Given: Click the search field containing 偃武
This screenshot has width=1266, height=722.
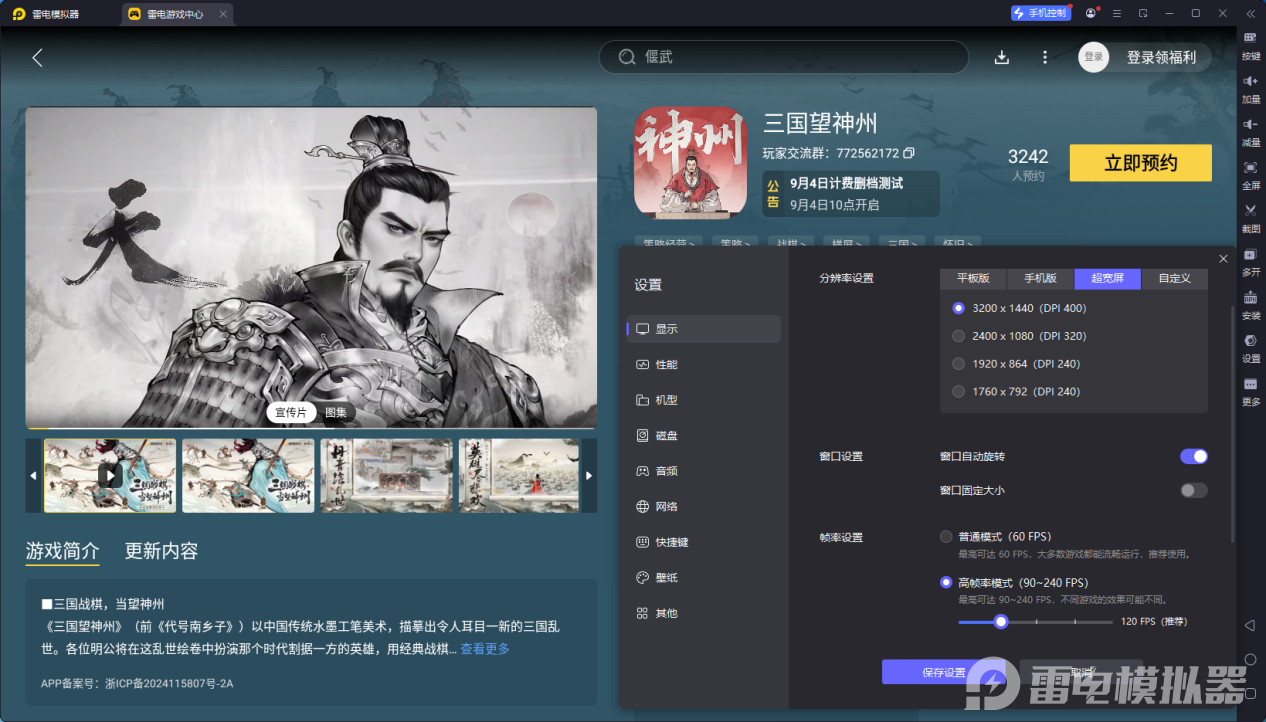Looking at the screenshot, I should (x=783, y=57).
